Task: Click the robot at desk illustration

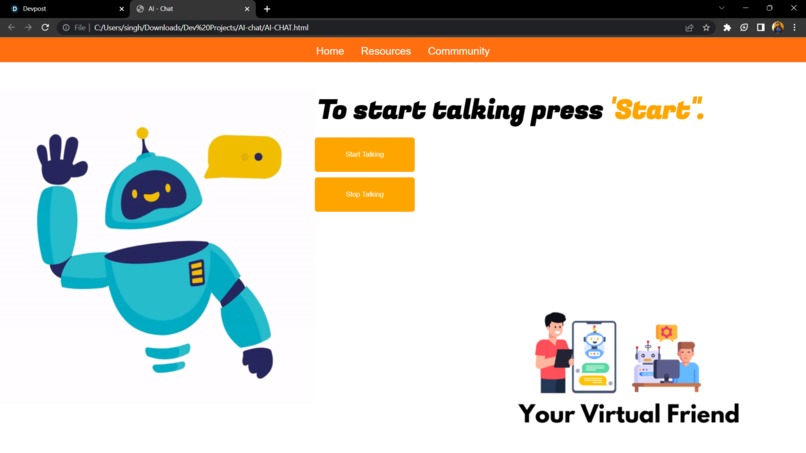Action: [x=666, y=358]
